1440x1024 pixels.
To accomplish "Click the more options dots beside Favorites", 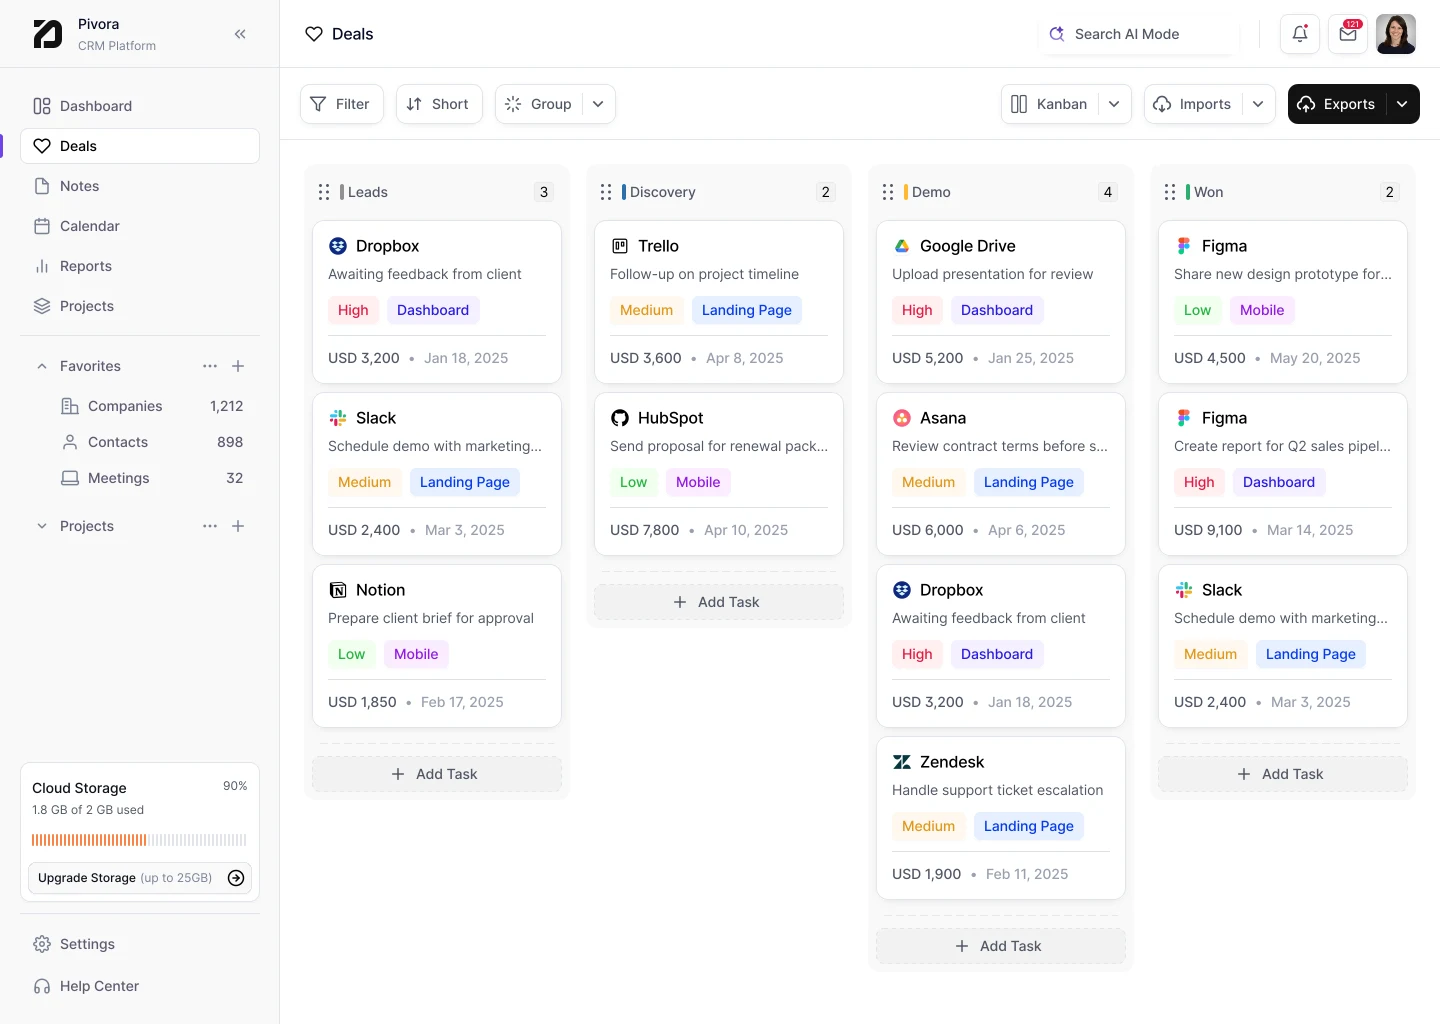I will point(210,366).
